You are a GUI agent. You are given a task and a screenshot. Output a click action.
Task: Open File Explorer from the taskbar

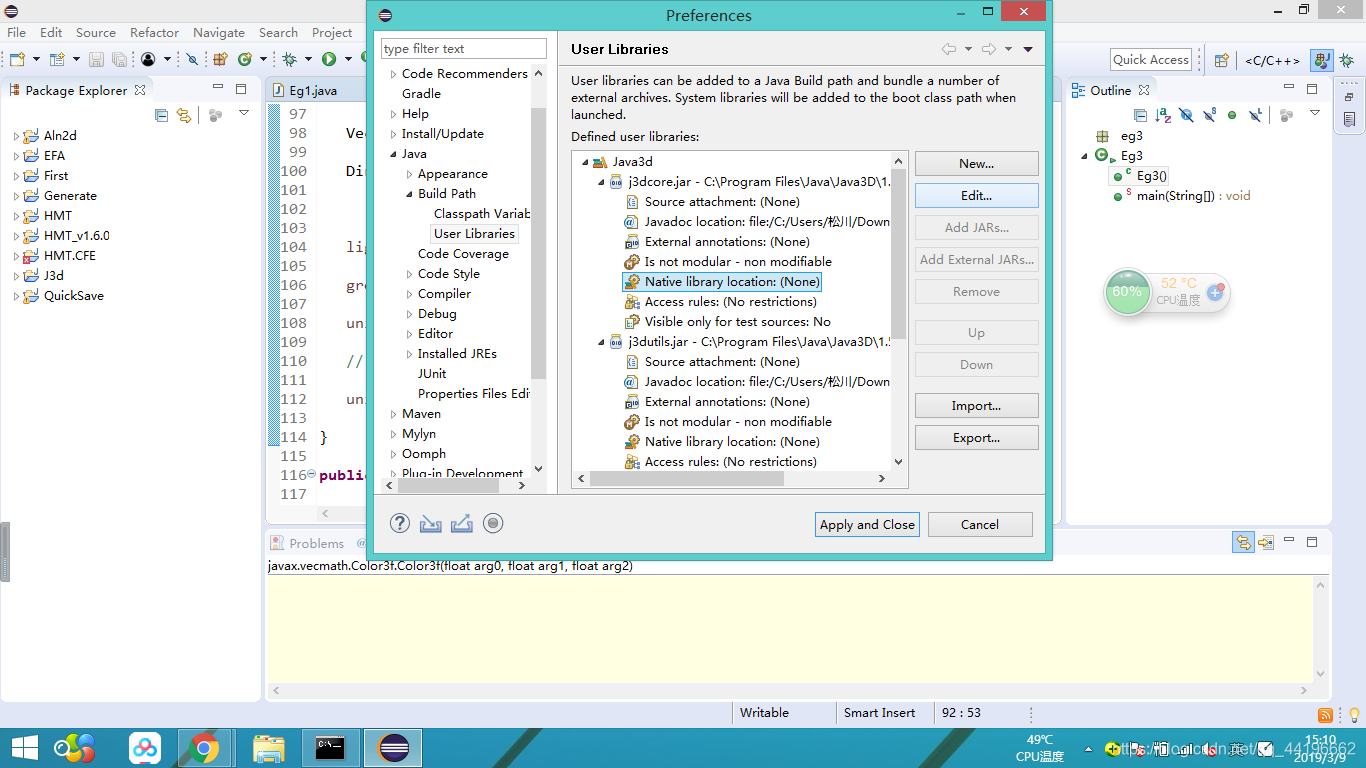click(268, 748)
